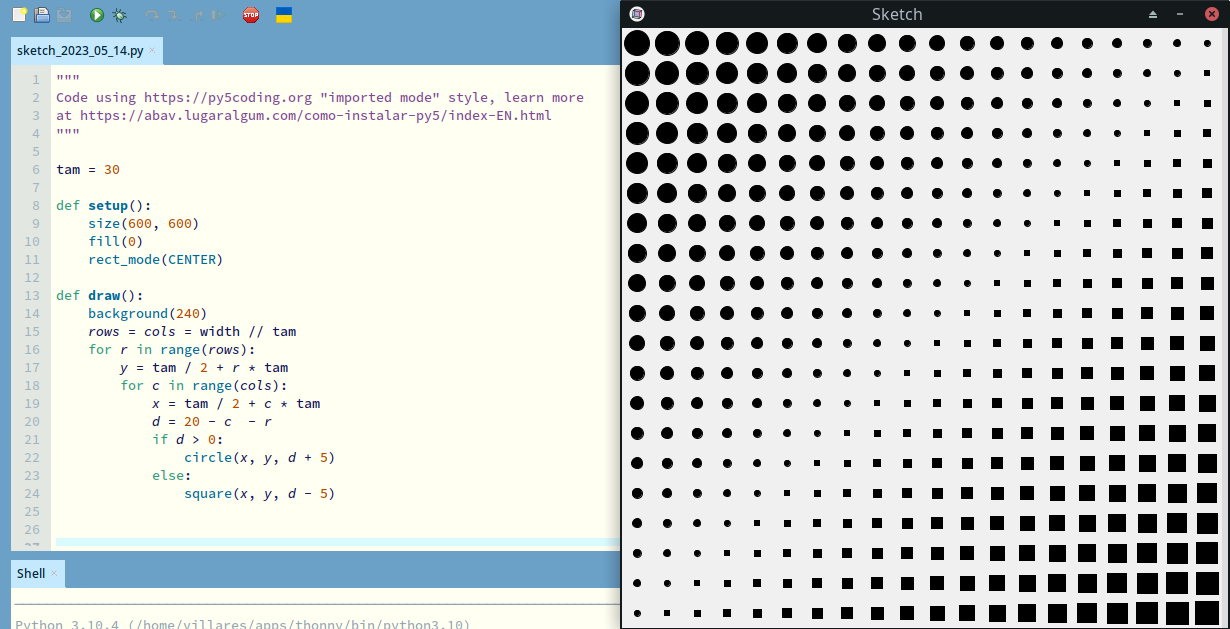Viewport: 1230px width, 629px height.
Task: Click the Resume debug icon
Action: pos(218,15)
